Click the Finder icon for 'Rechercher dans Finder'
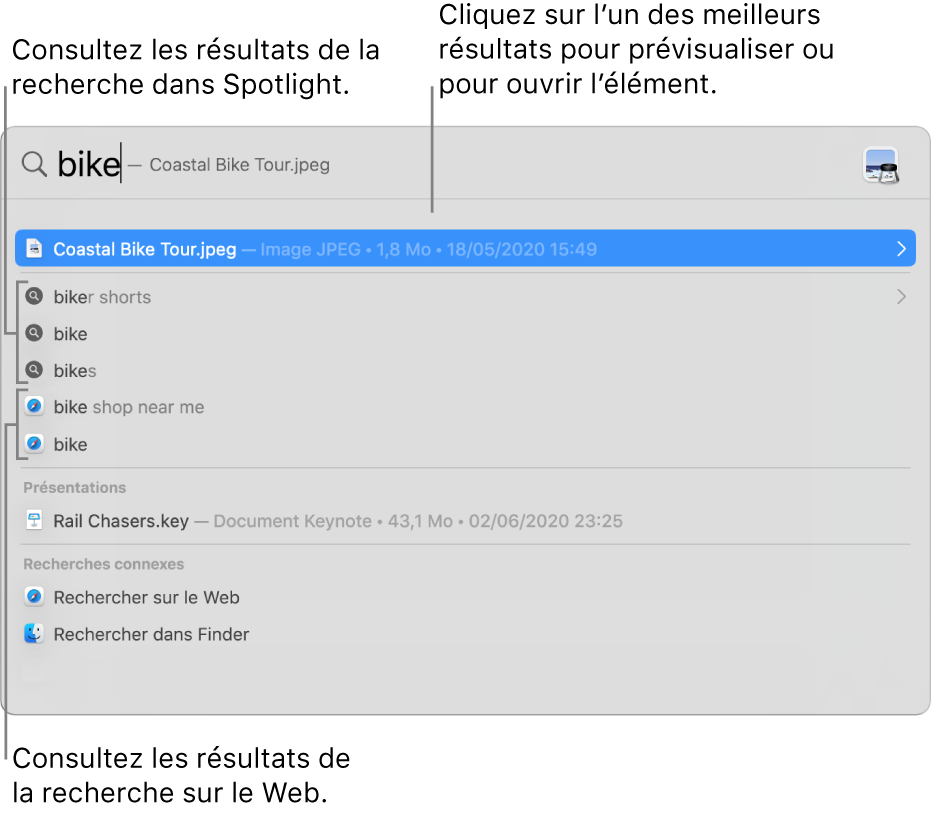 33,634
